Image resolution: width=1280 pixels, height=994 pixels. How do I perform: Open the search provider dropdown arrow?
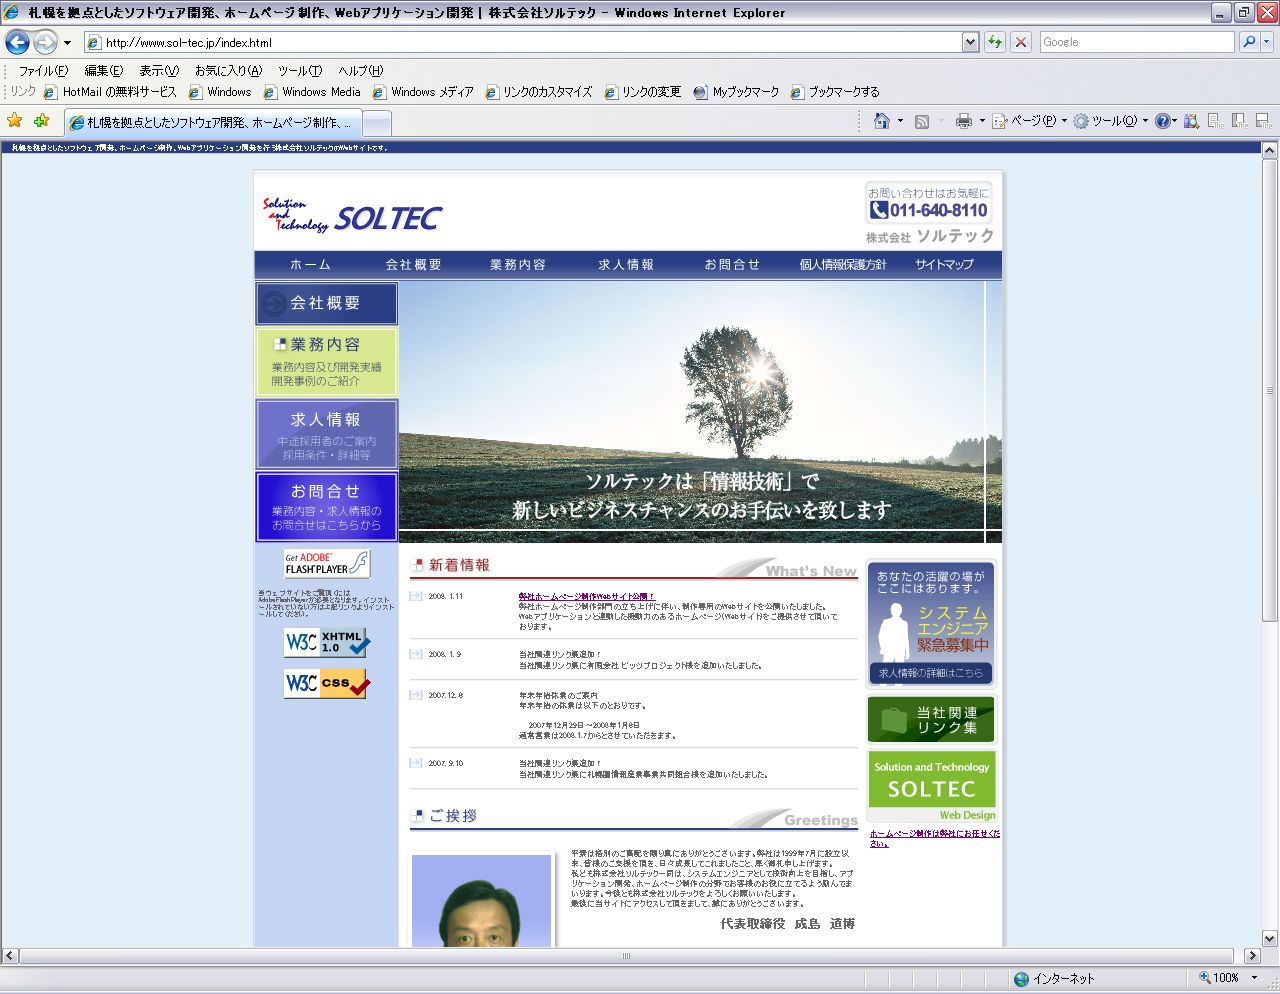tap(1266, 42)
